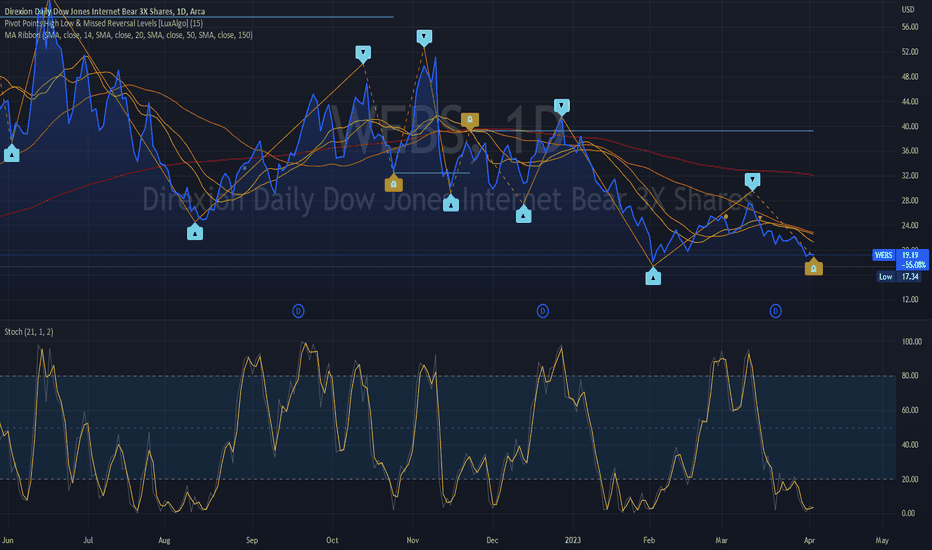Click the USD currency label

[908, 10]
